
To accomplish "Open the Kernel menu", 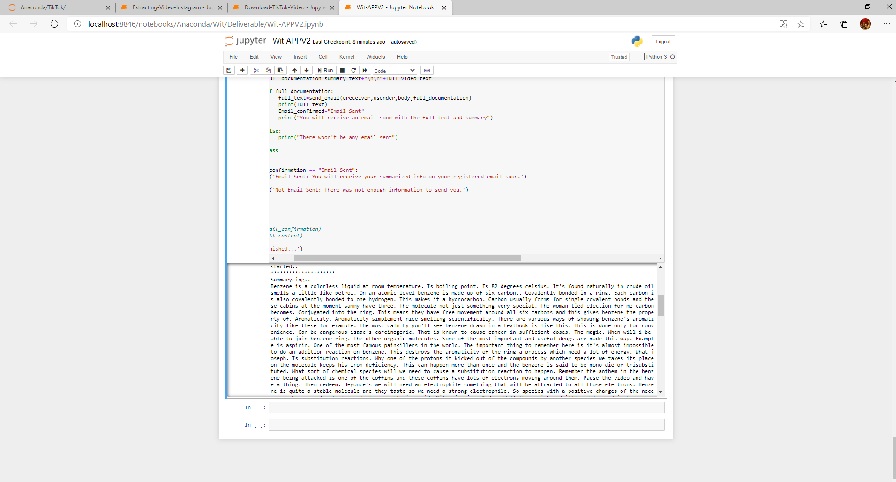I will point(346,57).
